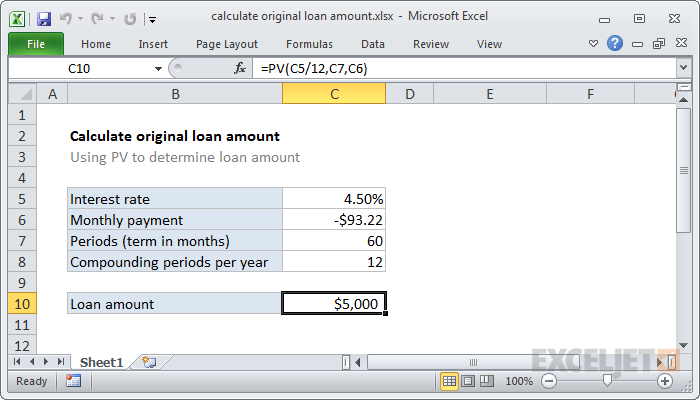Click the green File button
This screenshot has height=400, width=700.
35,44
